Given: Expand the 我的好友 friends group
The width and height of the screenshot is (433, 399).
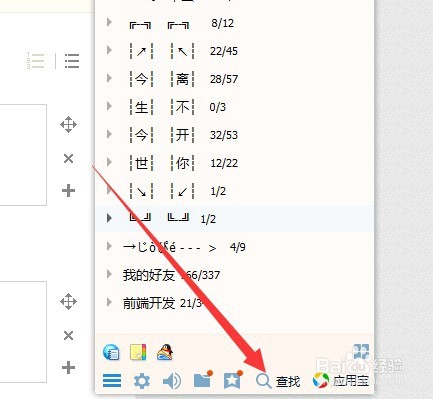Looking at the screenshot, I should [109, 274].
